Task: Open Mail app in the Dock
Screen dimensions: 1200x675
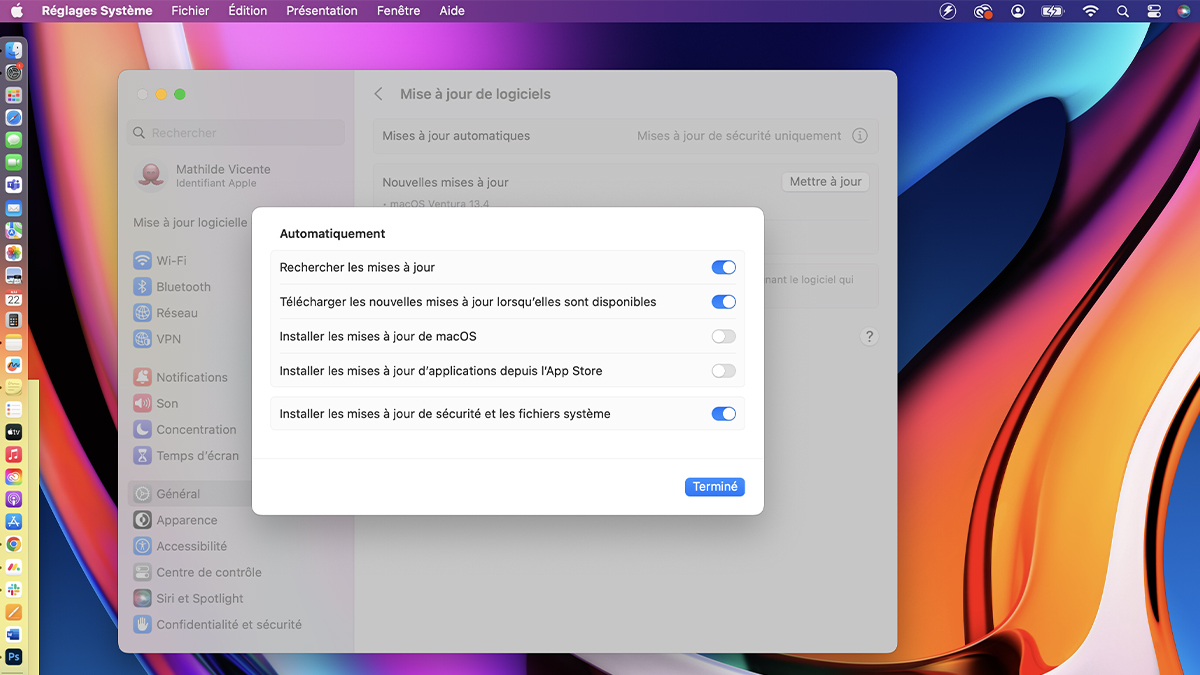Action: pos(14,208)
